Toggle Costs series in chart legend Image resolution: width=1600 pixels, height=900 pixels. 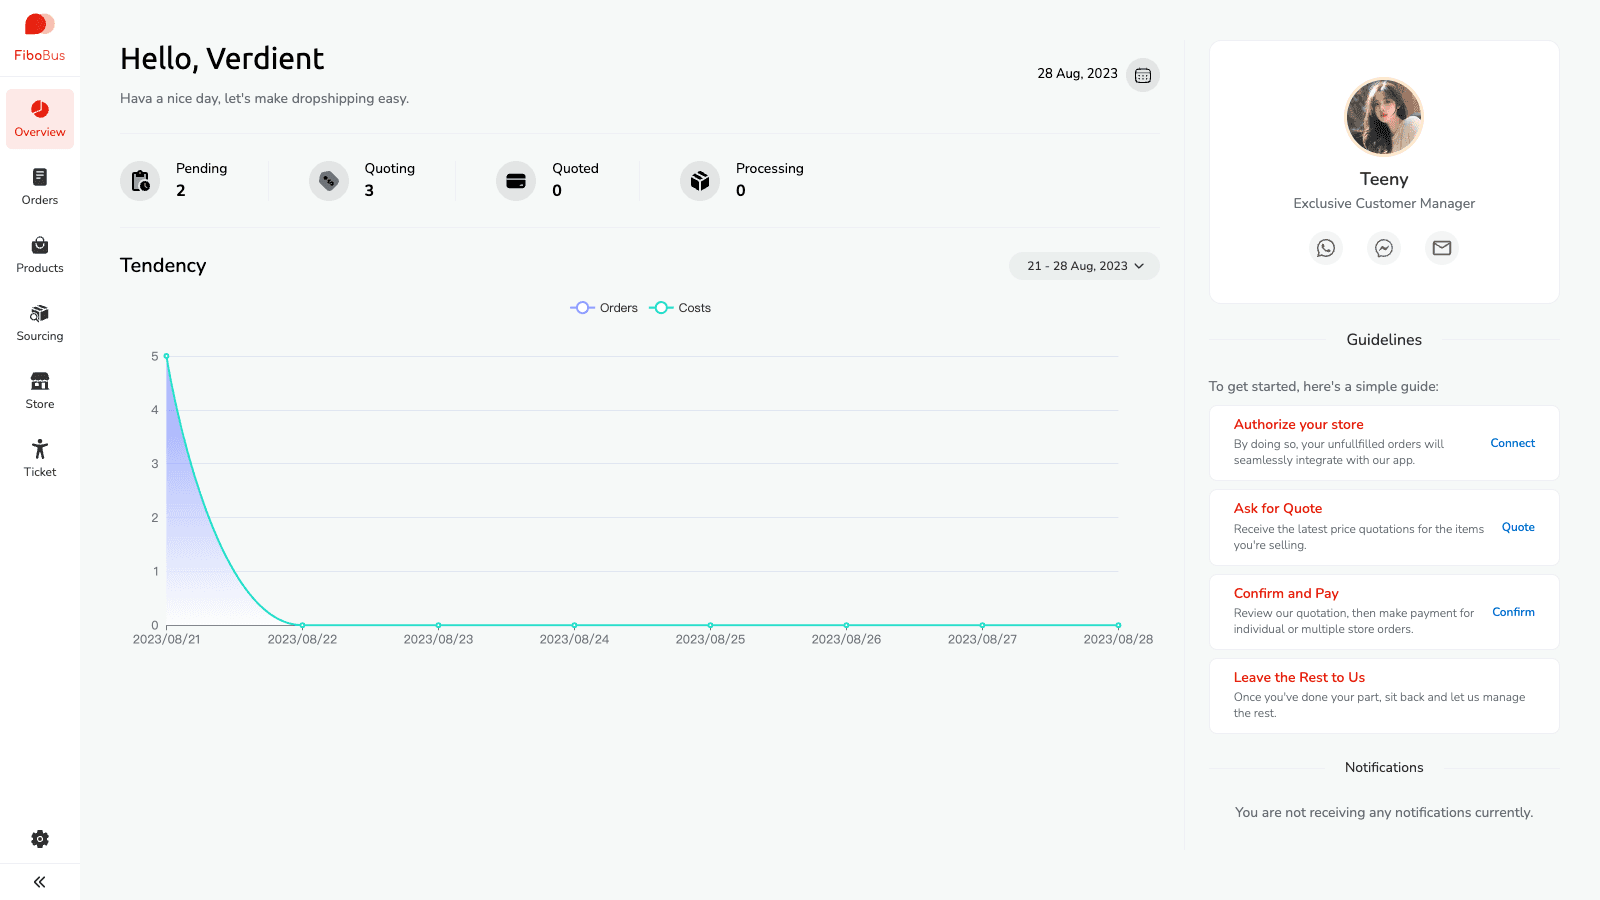pyautogui.click(x=681, y=308)
